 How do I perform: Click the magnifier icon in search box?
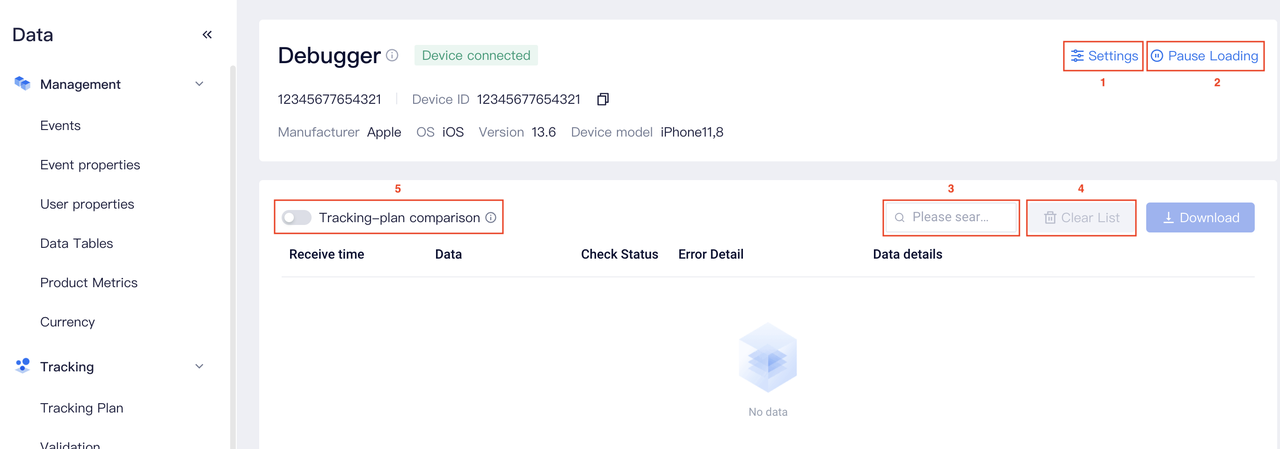(900, 218)
